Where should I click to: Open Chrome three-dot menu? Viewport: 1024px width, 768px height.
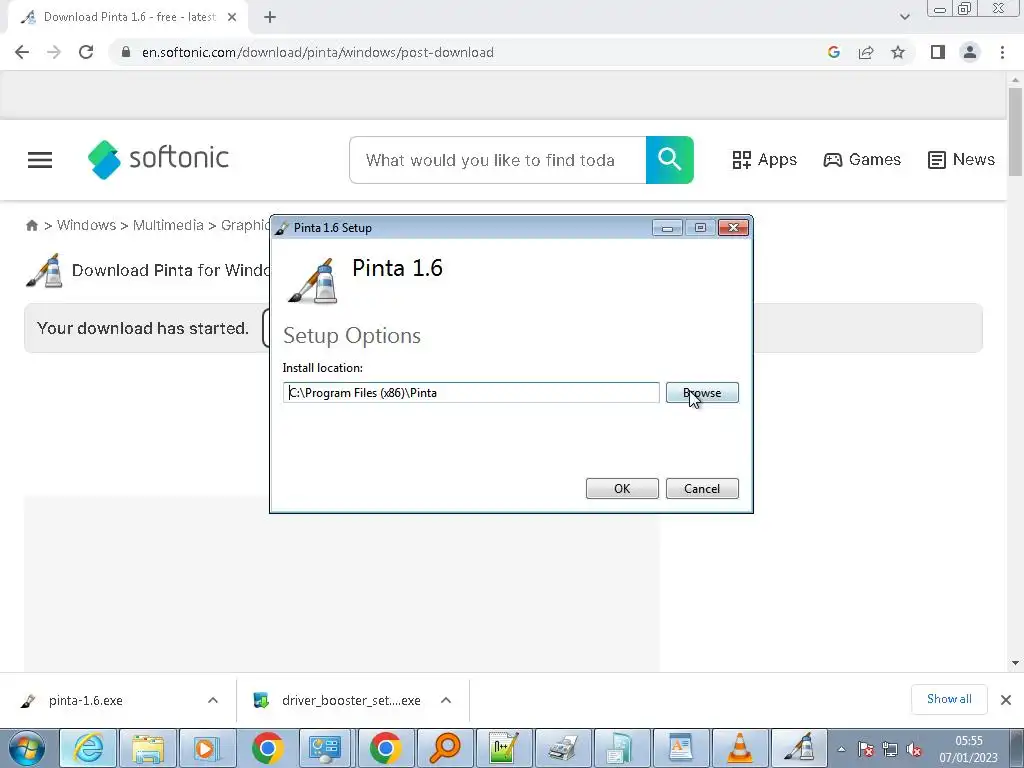click(x=1002, y=52)
